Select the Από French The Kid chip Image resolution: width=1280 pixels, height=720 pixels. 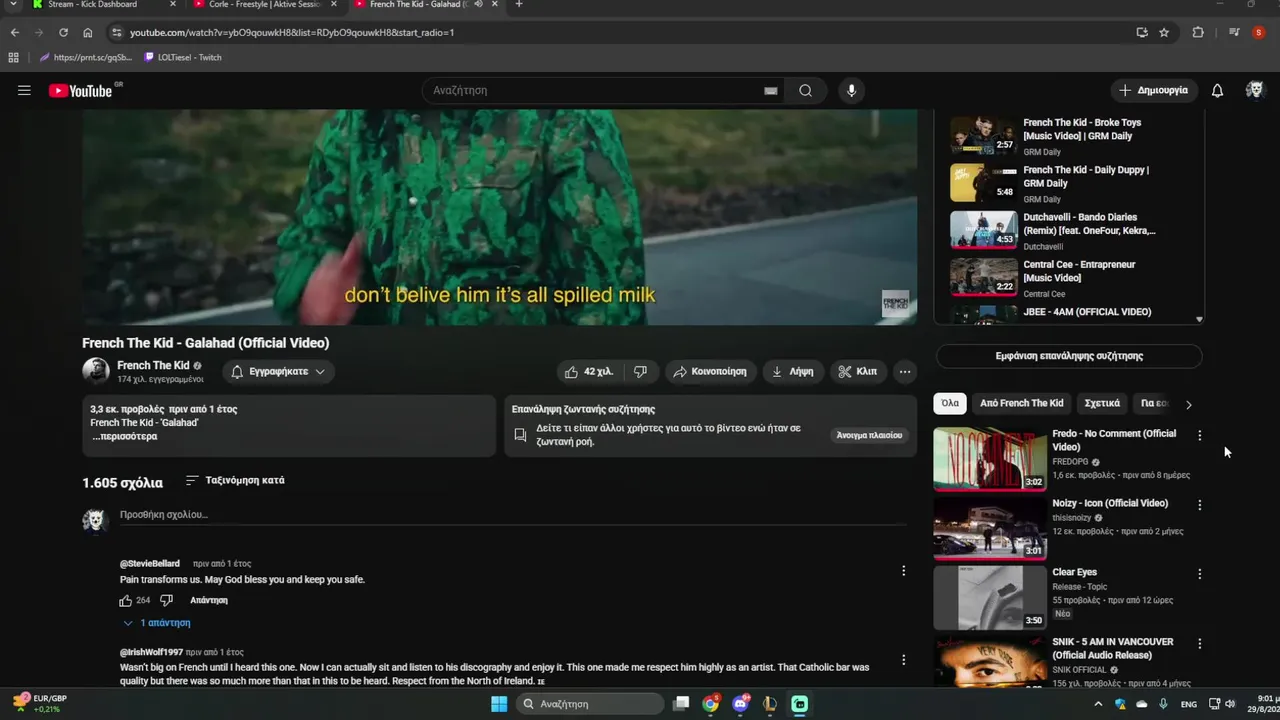pos(1021,403)
